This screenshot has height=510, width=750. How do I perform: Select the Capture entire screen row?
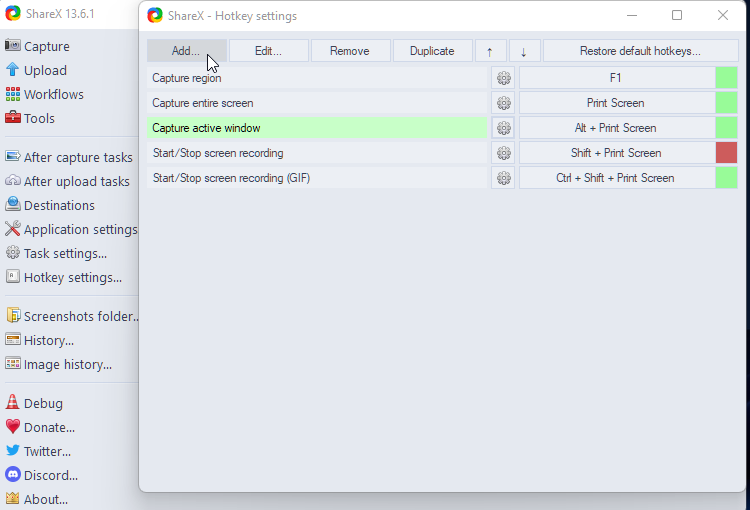click(317, 103)
